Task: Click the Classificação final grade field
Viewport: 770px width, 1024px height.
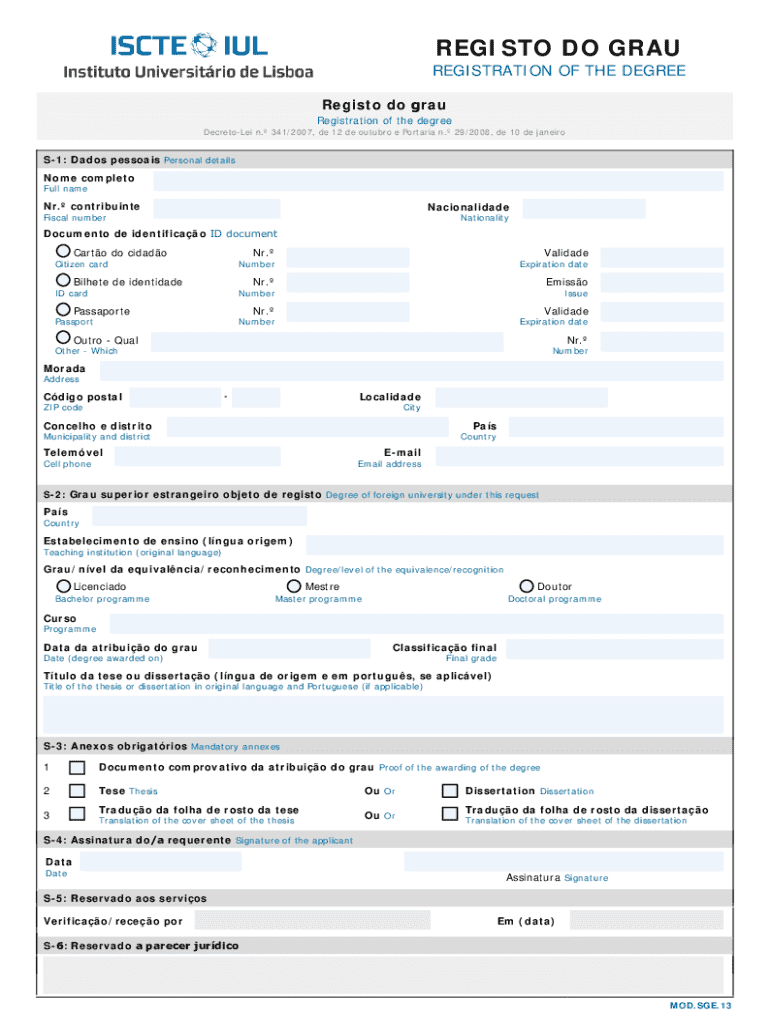Action: tap(614, 651)
